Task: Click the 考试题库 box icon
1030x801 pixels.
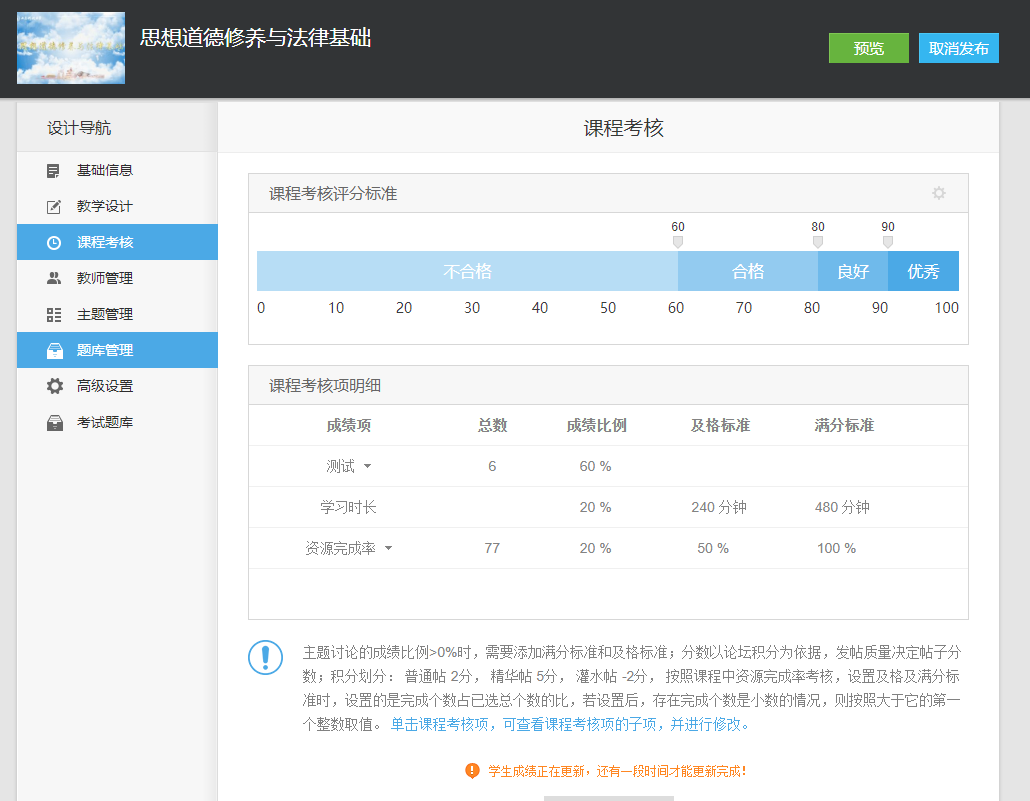Action: pos(54,423)
